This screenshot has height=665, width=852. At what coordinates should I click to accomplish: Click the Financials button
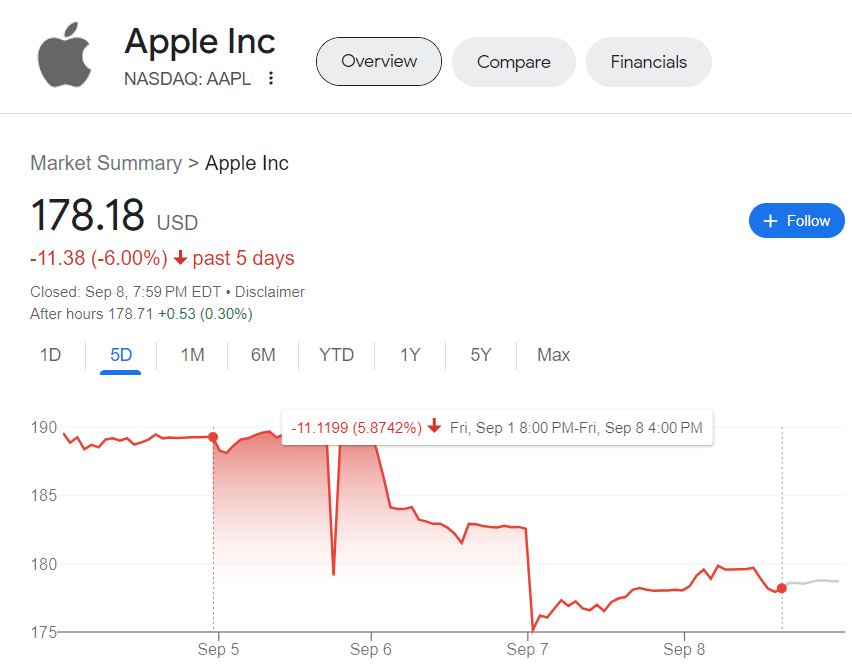pos(648,61)
